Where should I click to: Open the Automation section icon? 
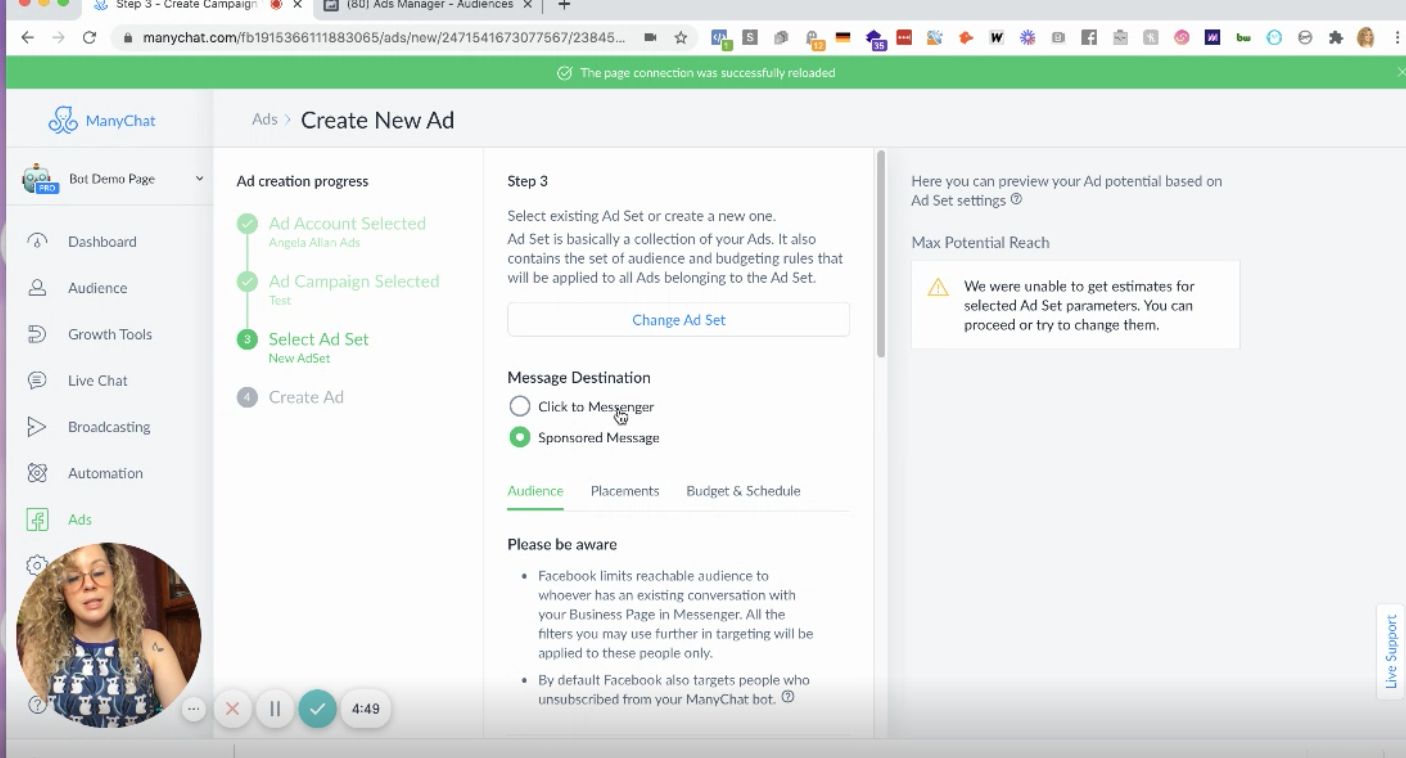coord(37,473)
